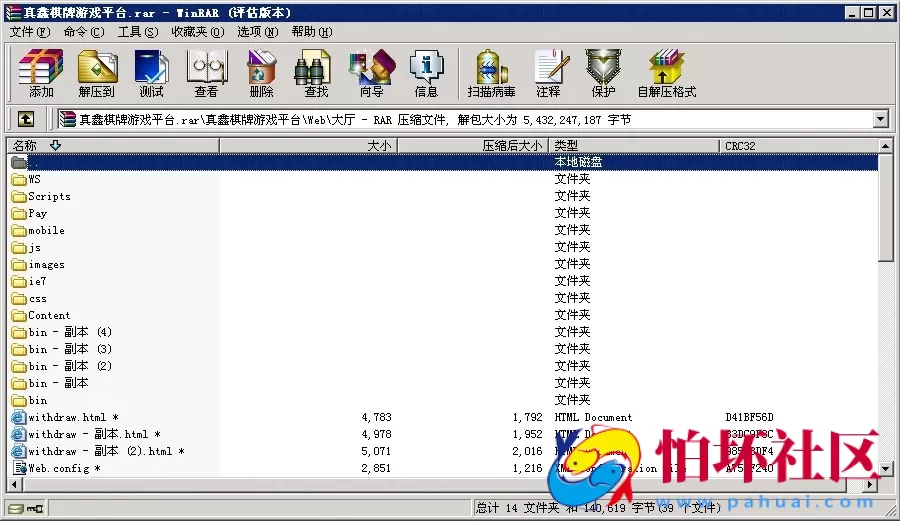Image resolution: width=900 pixels, height=521 pixels.
Task: Click CRC32 value D41BF56D
Action: 750,417
